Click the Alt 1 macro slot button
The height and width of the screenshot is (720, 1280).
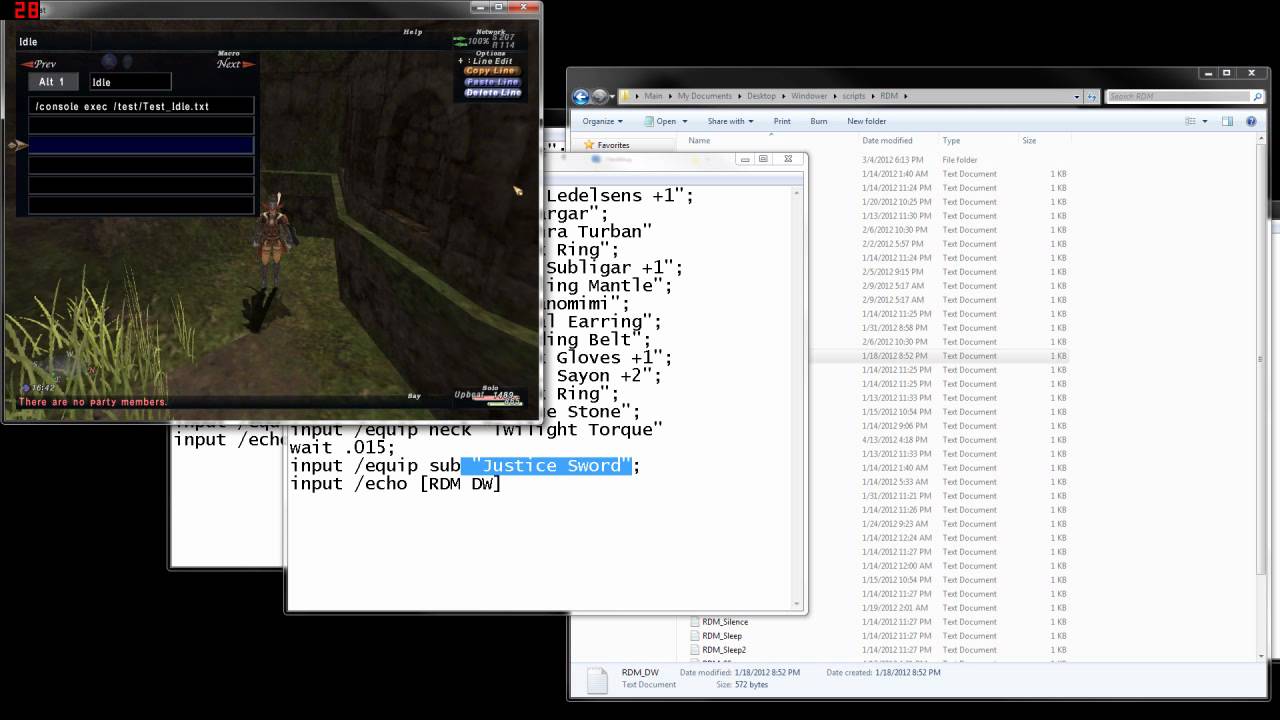(52, 82)
